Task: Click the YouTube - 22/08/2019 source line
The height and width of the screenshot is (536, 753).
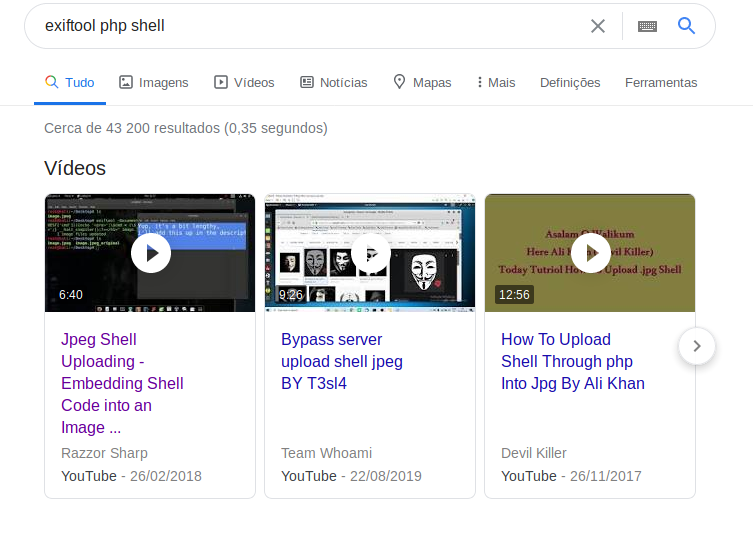Action: pos(351,476)
